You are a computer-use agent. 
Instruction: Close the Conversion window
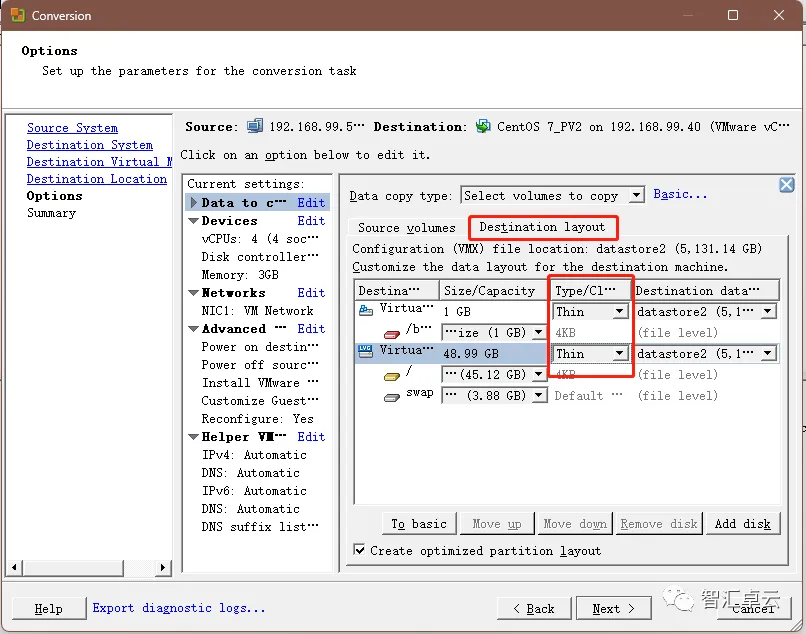click(x=779, y=15)
